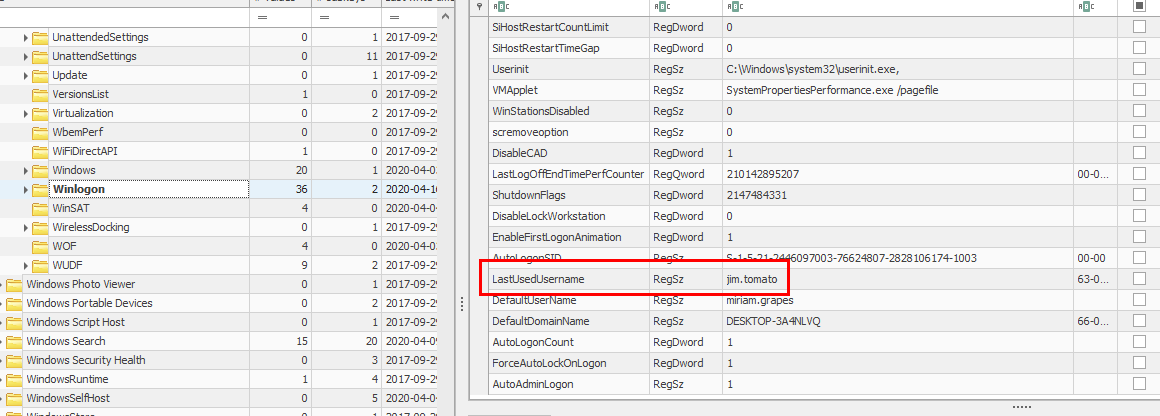
Task: Expand the WirelessDocking key
Action: [25, 227]
